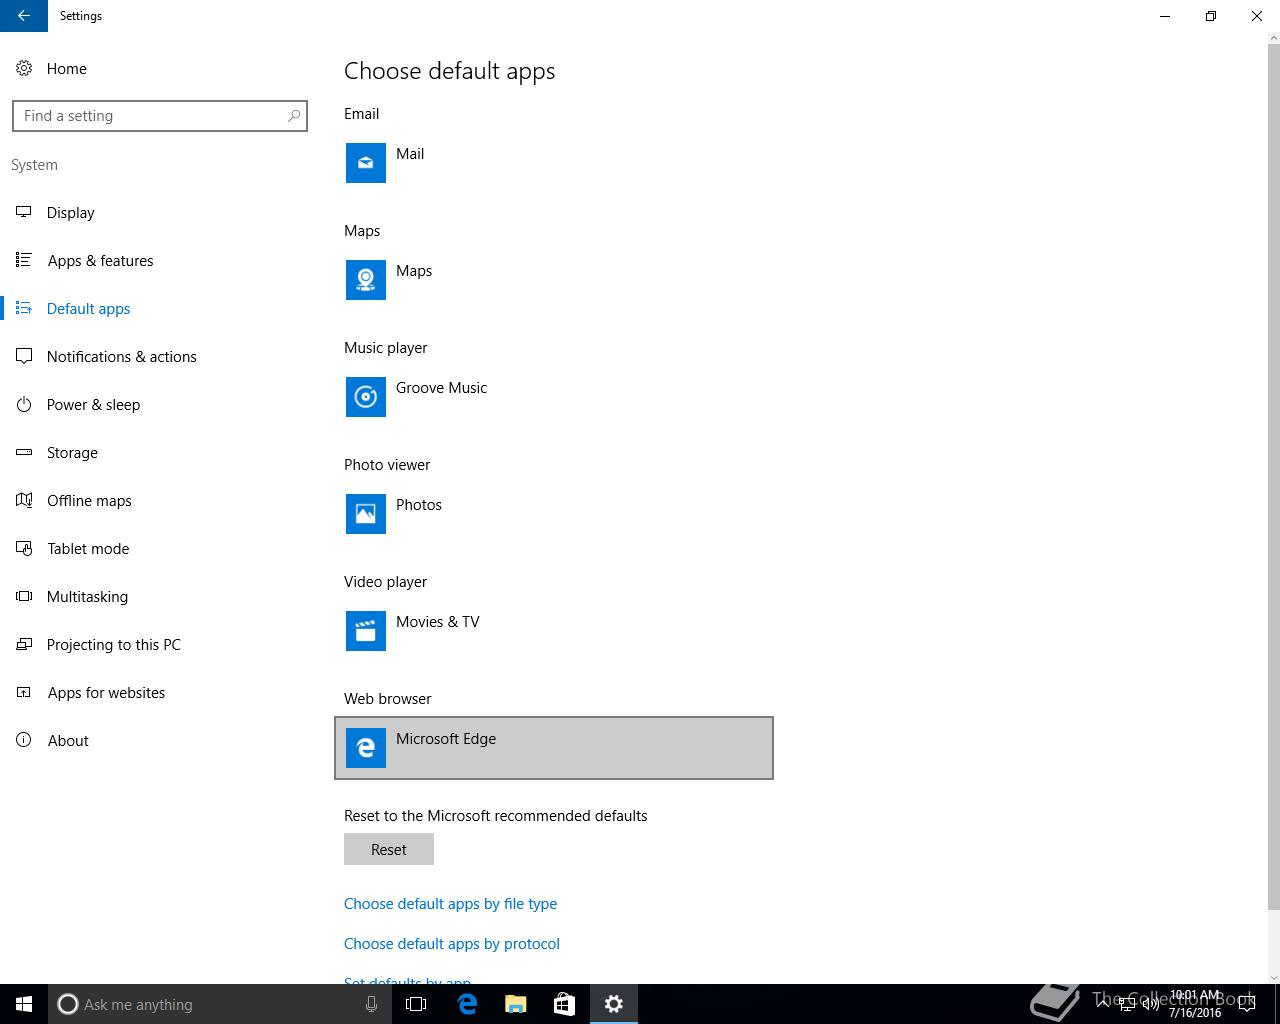Open the Apps & features page
1280x1024 pixels.
click(100, 260)
